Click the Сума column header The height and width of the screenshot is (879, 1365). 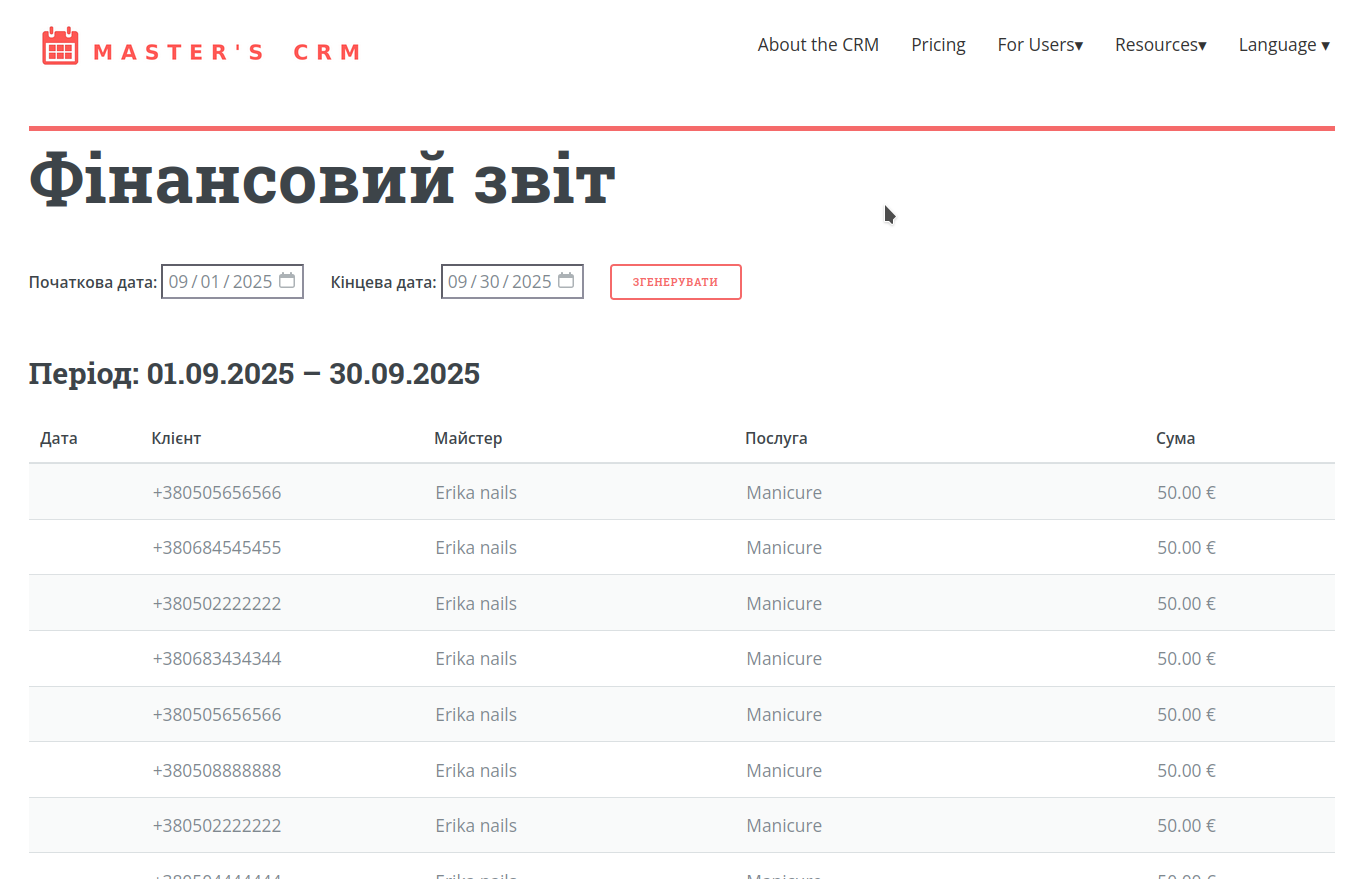[x=1175, y=438]
